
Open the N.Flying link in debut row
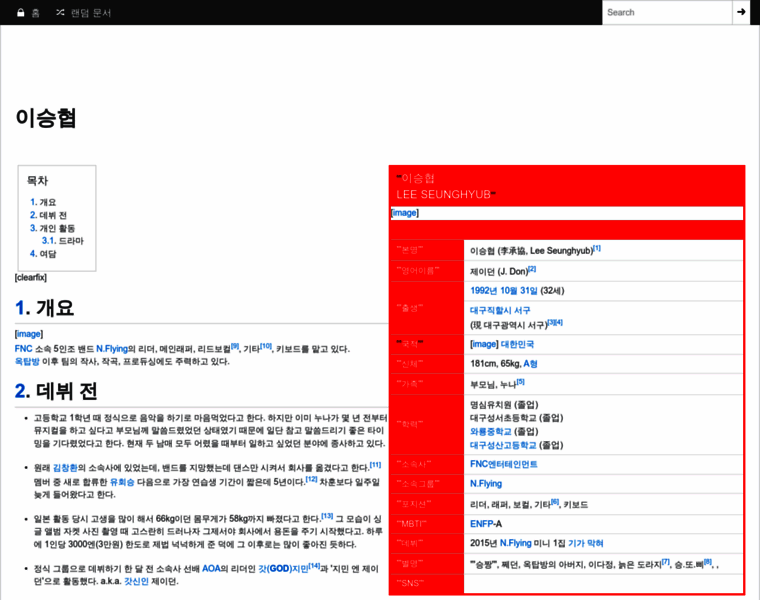(516, 543)
